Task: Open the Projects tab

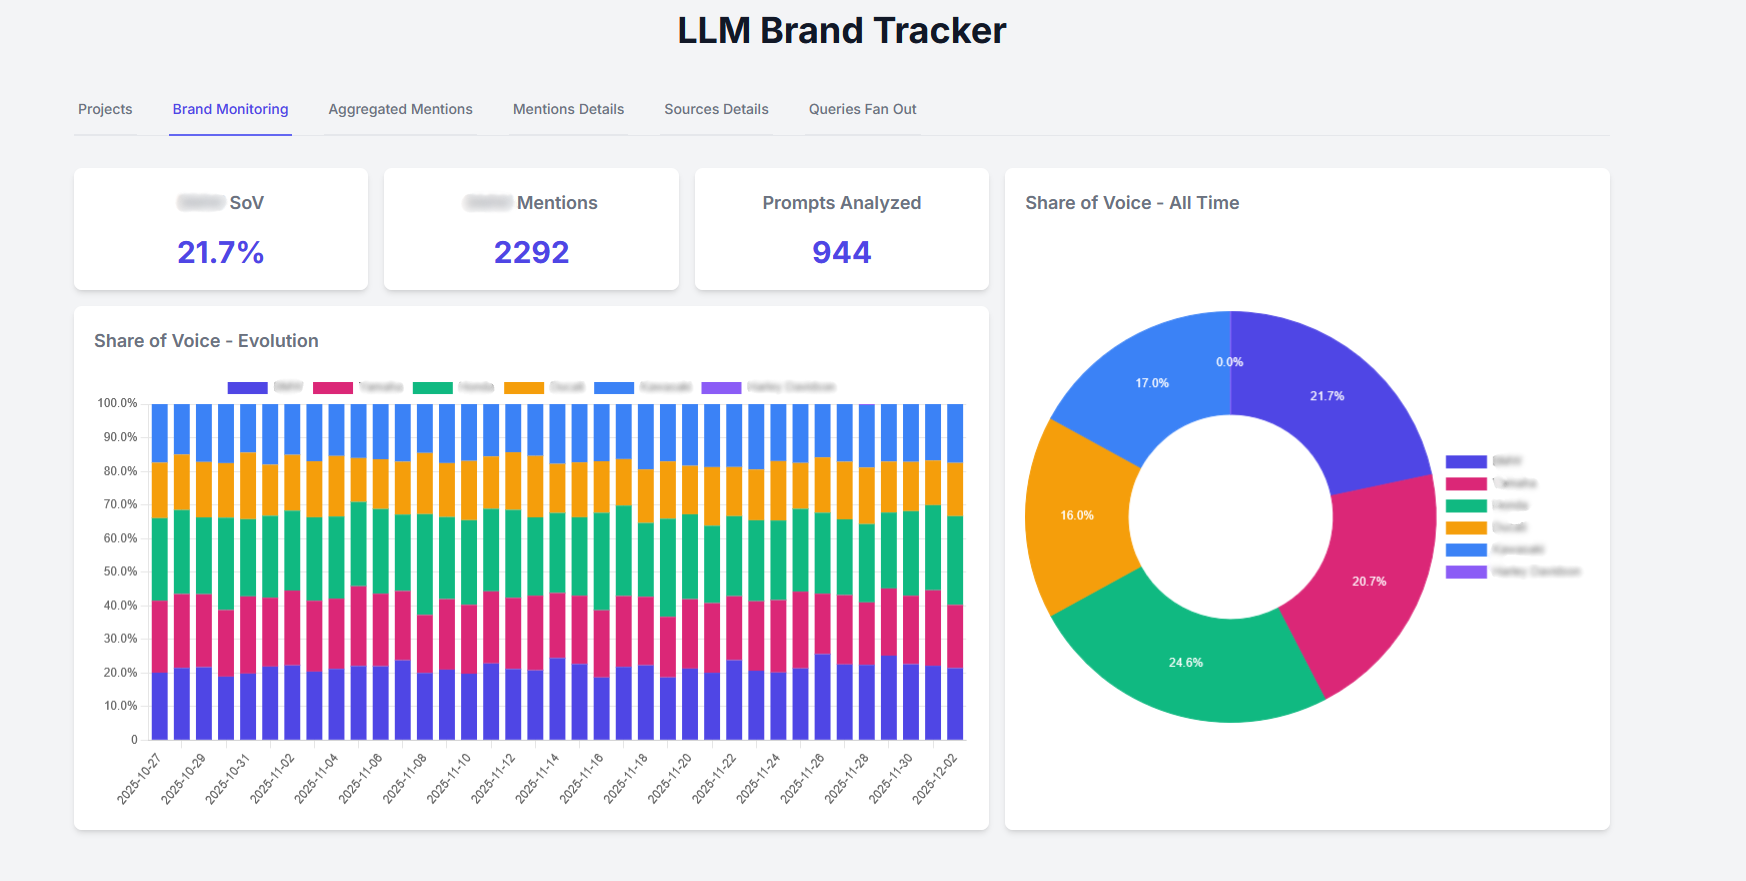Action: click(105, 109)
